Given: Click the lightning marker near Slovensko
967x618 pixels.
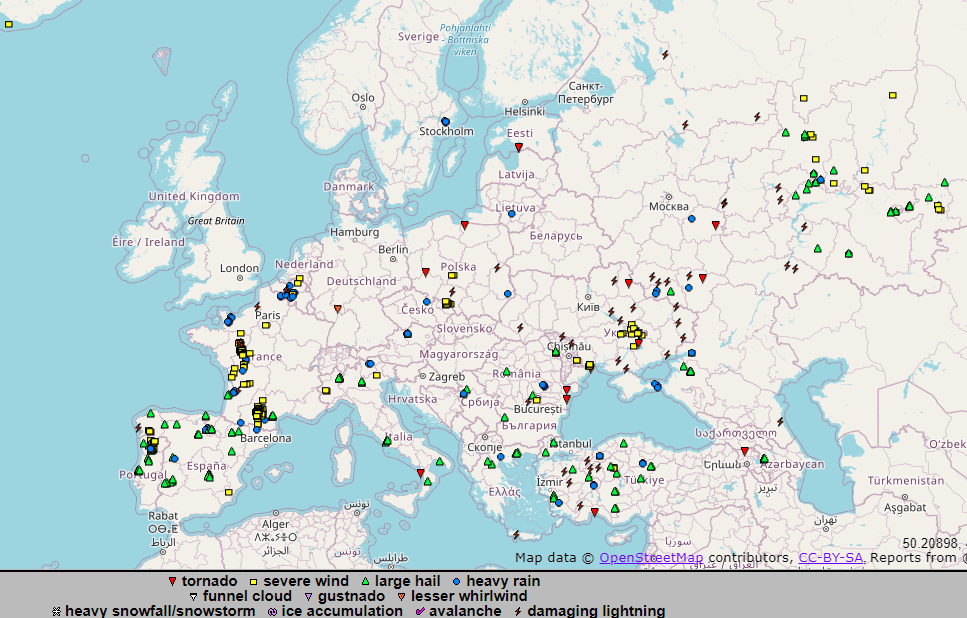Looking at the screenshot, I should pos(520,328).
